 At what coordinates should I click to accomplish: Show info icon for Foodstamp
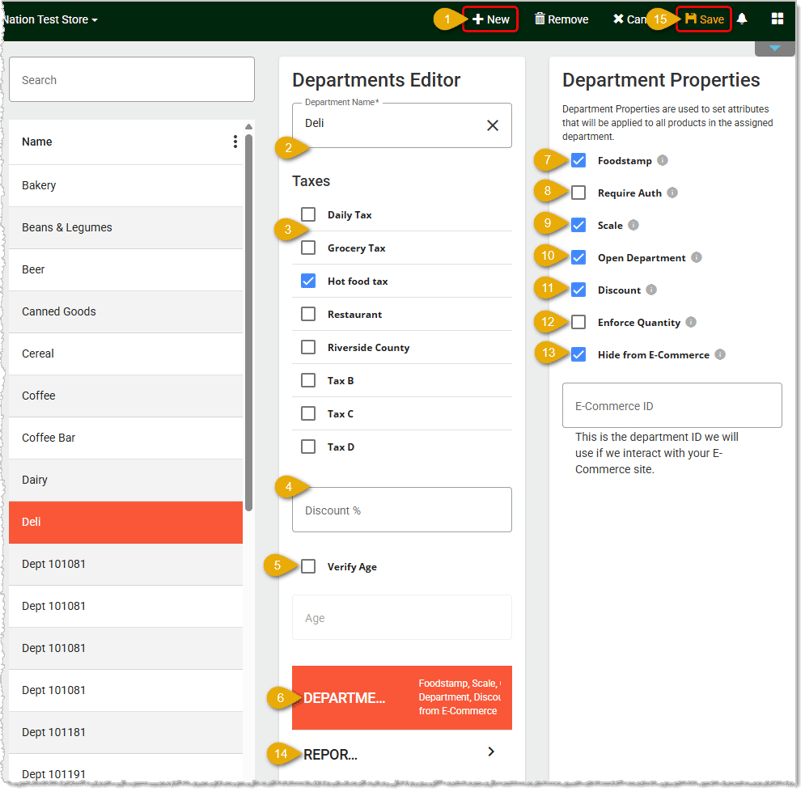[x=663, y=160]
